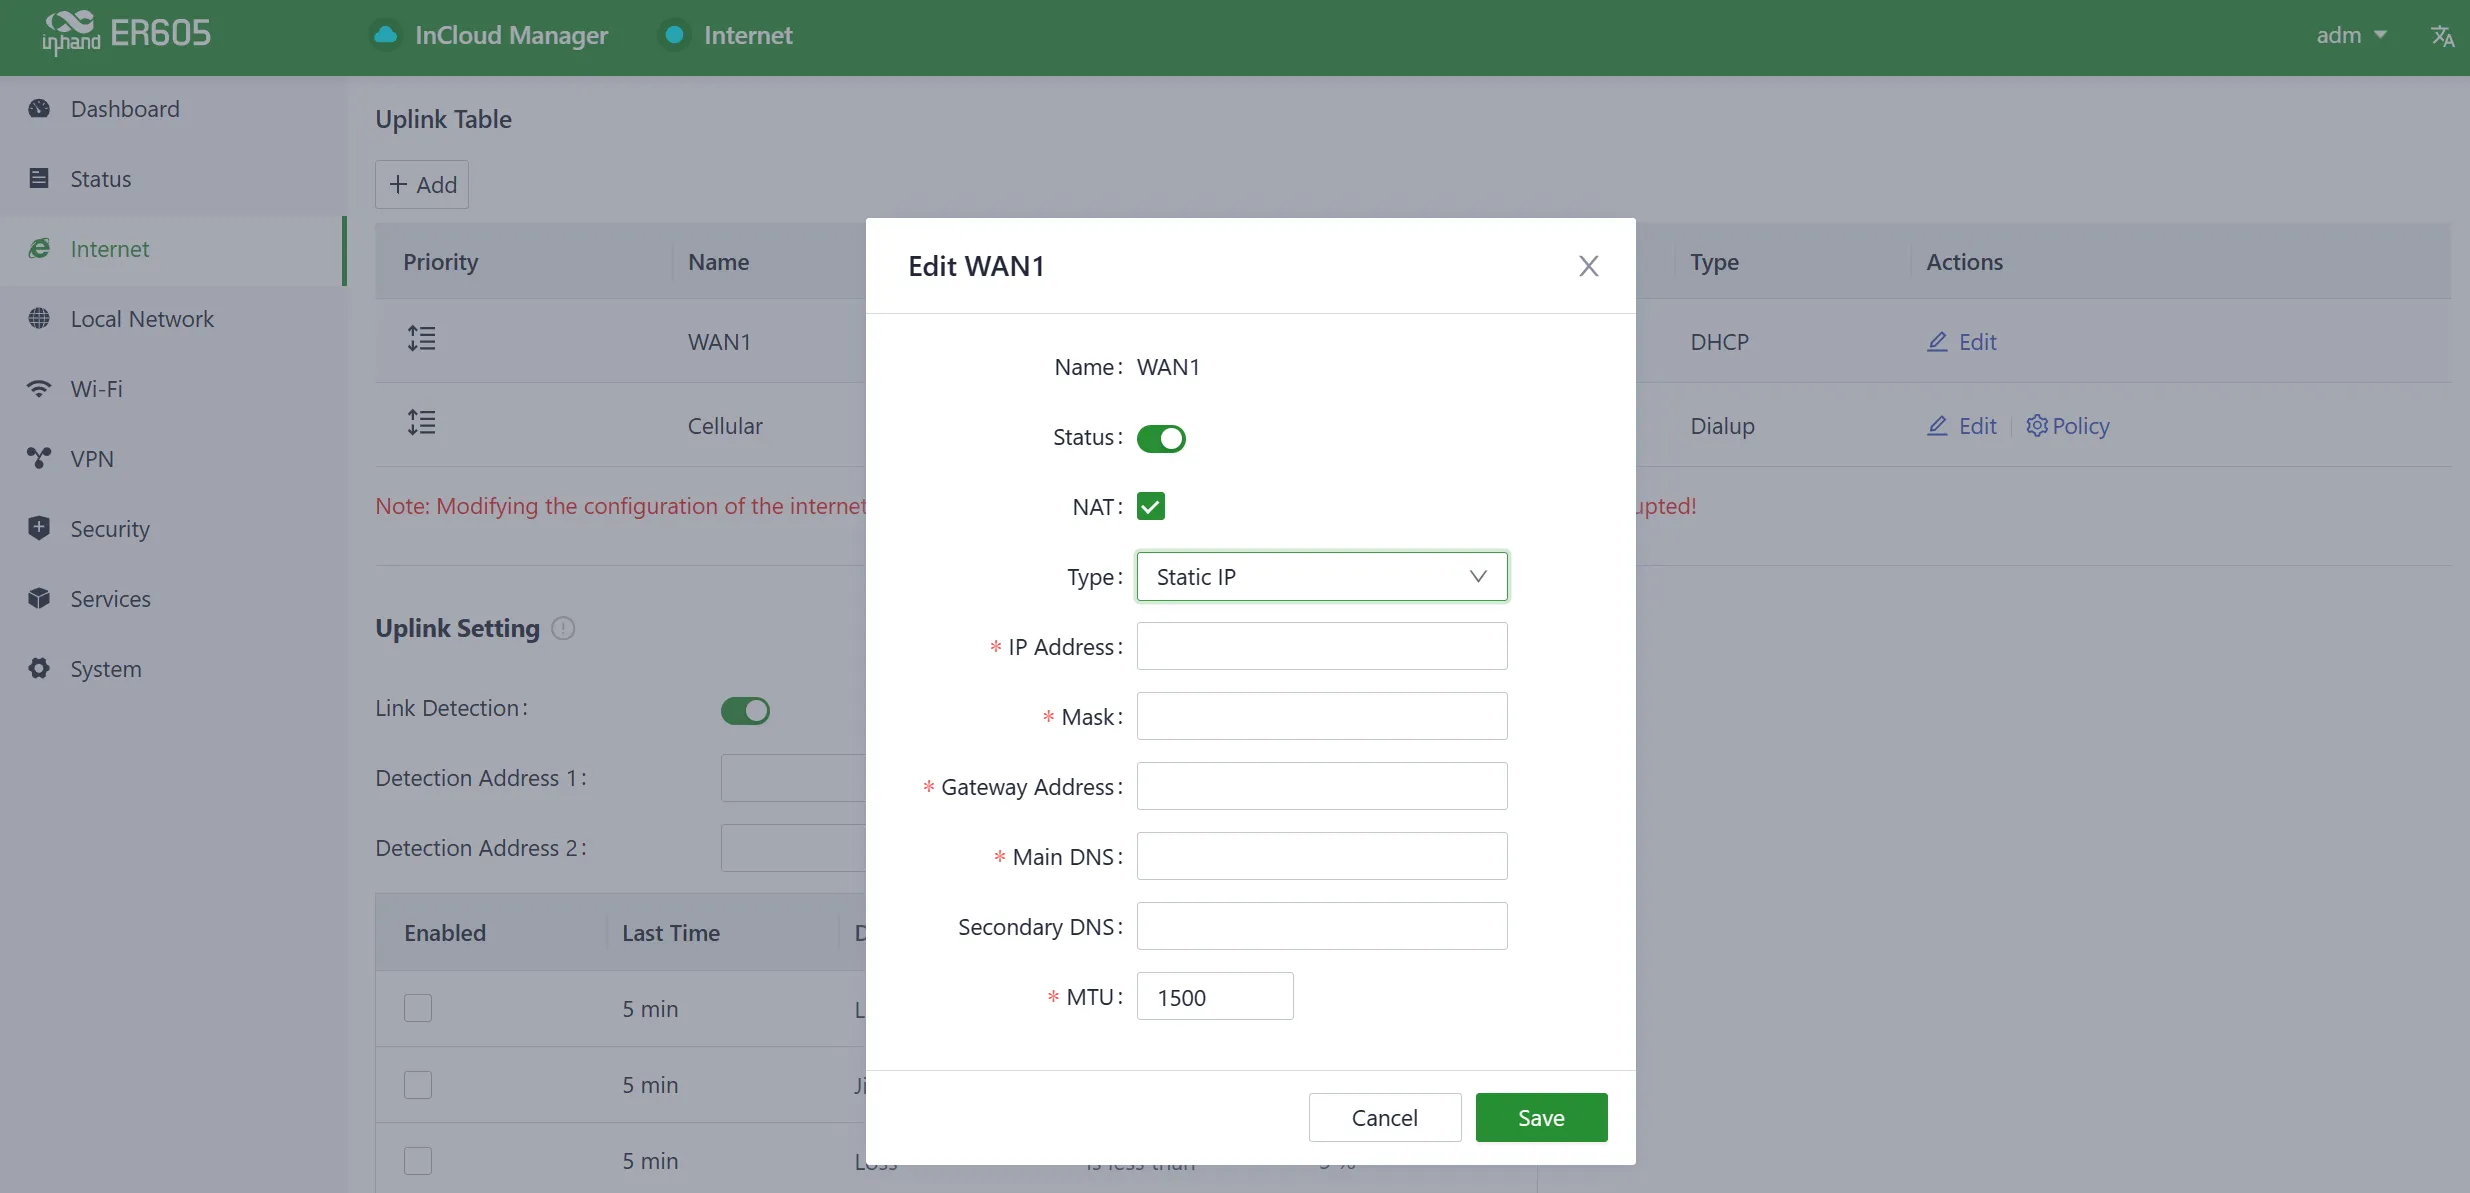2470x1193 pixels.
Task: Click Edit for the Cellular row
Action: (x=1962, y=426)
